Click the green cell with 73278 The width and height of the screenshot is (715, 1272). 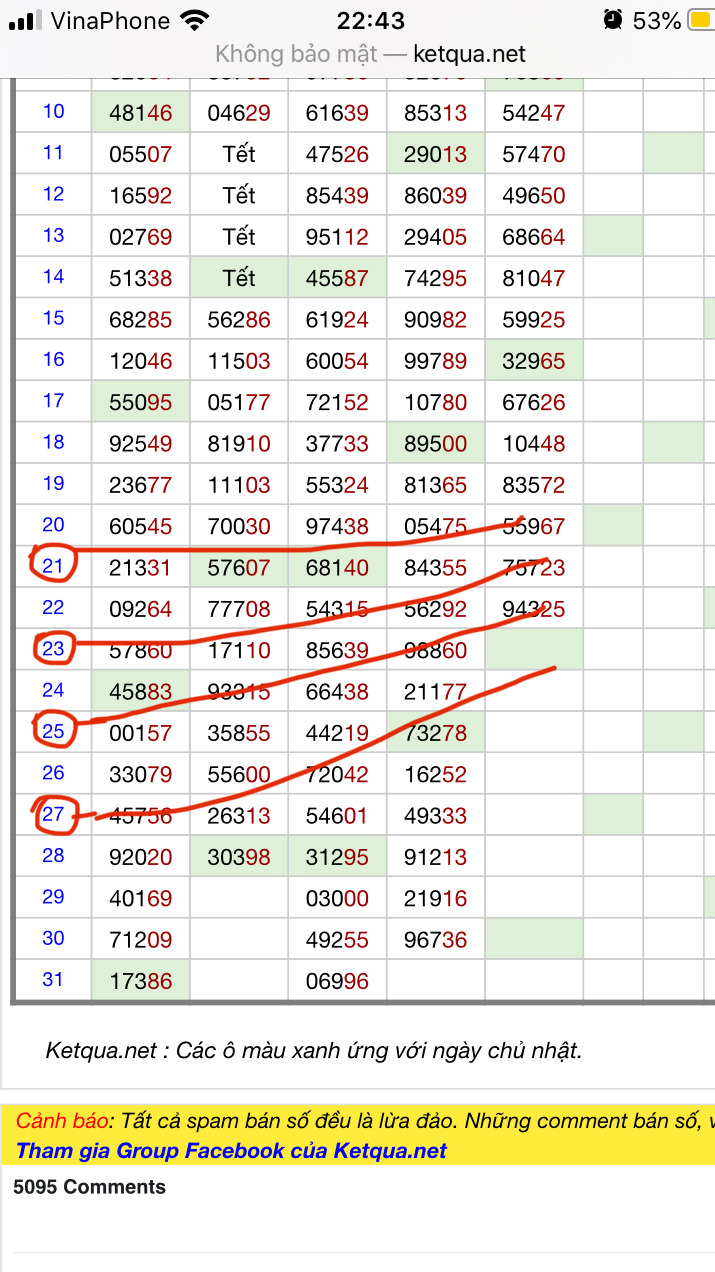[x=435, y=733]
